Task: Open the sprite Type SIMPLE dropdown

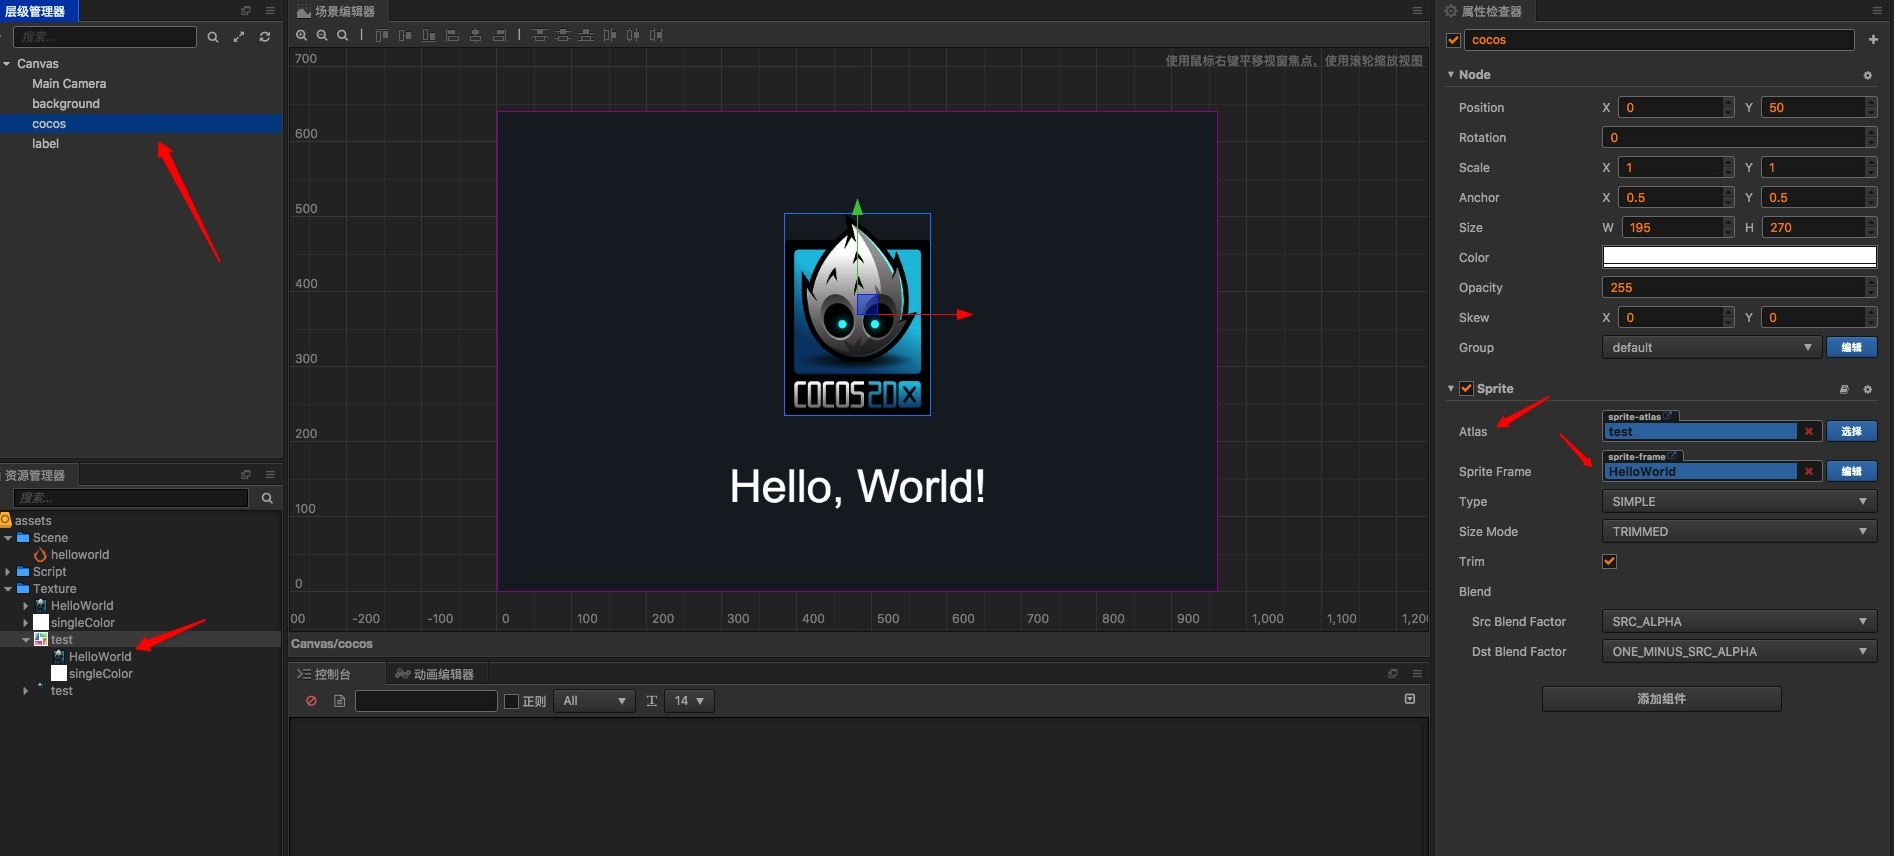Action: (1739, 501)
